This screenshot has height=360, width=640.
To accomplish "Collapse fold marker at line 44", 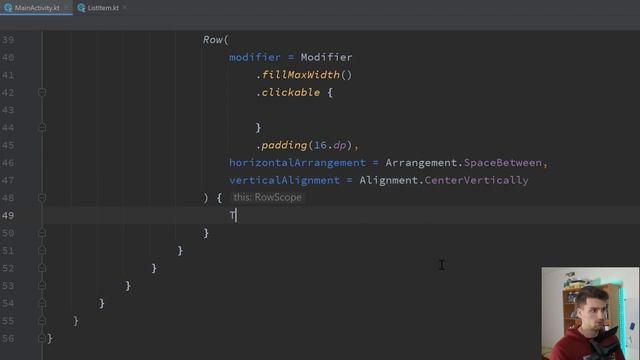I will point(42,128).
